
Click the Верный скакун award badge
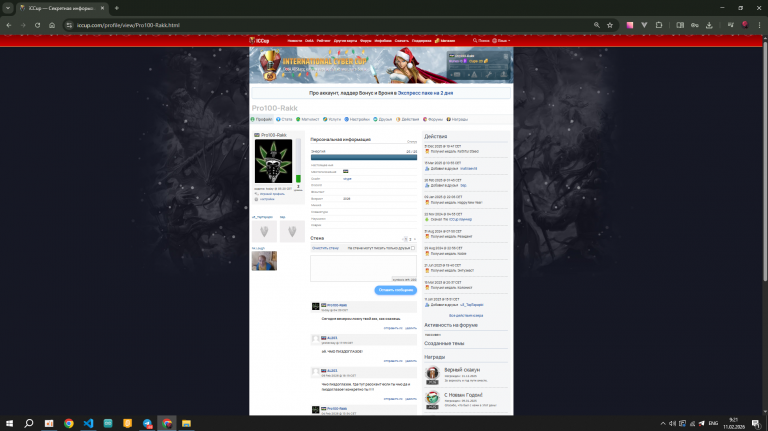(432, 375)
